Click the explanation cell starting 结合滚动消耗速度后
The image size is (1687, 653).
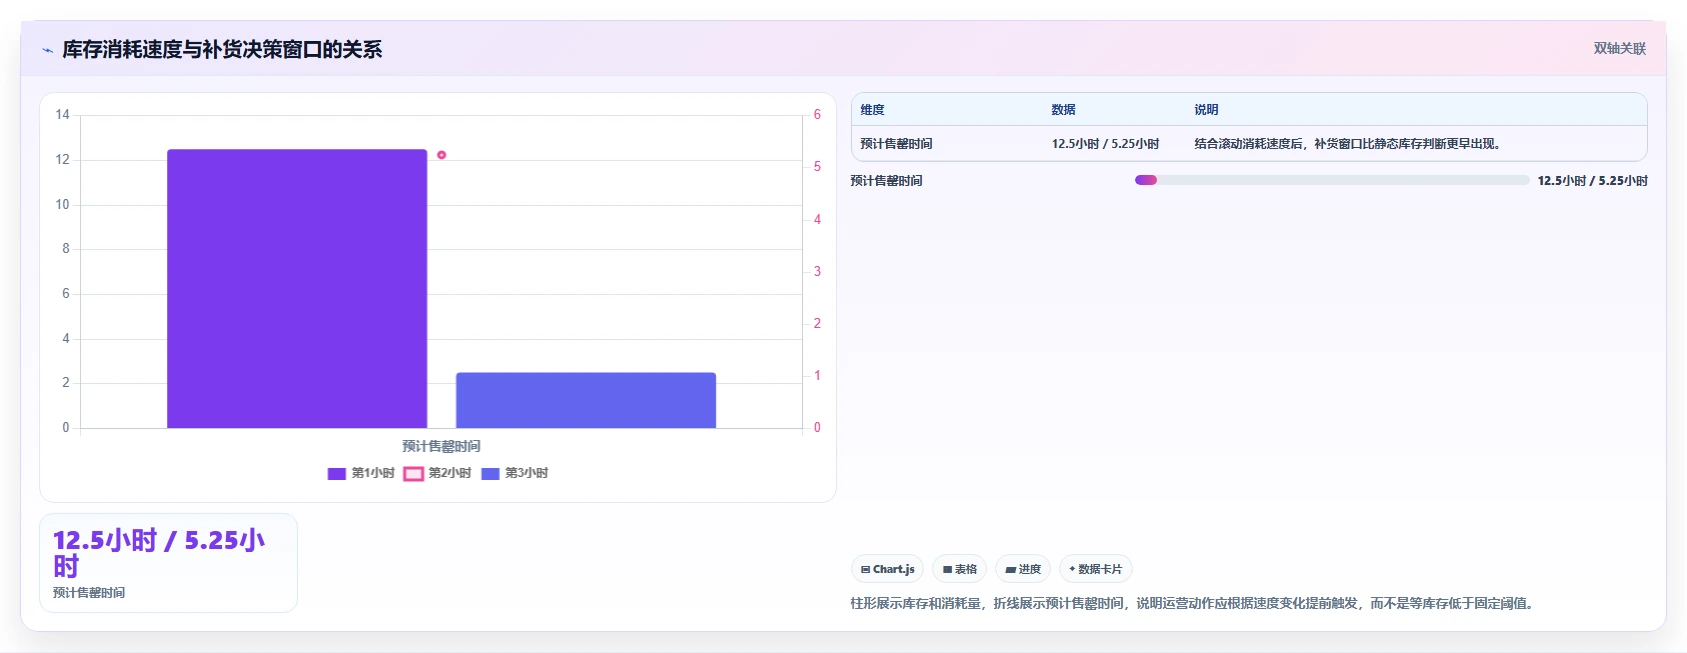point(1350,144)
